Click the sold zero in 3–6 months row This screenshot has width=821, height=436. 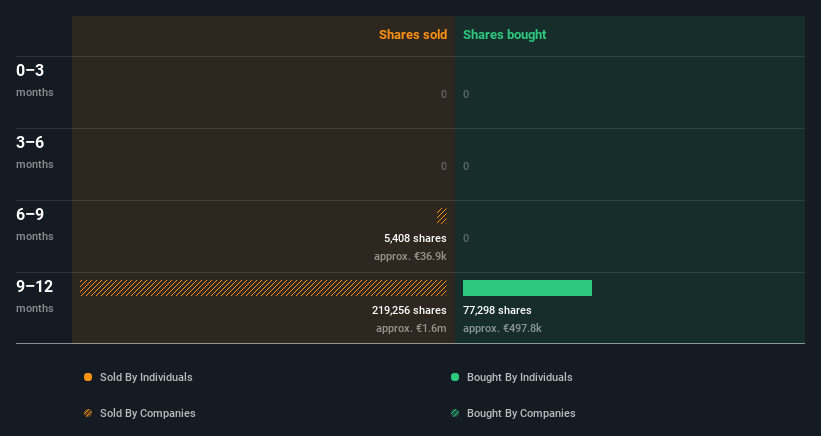tap(444, 166)
